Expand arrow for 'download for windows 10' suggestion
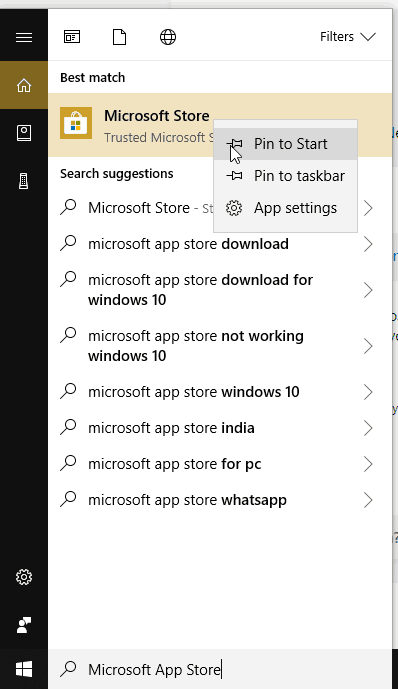The height and width of the screenshot is (689, 398). pyautogui.click(x=368, y=290)
